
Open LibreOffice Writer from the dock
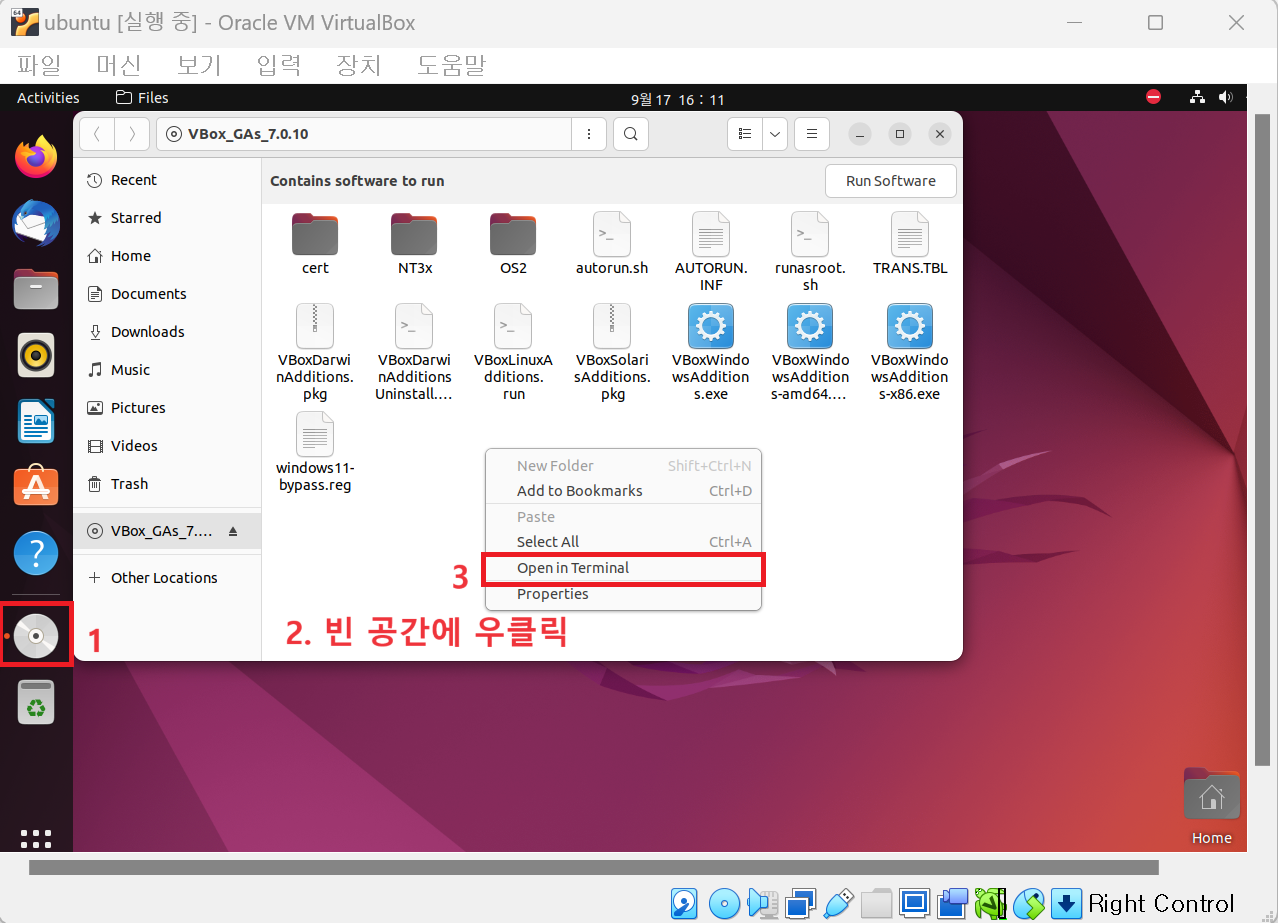click(36, 421)
